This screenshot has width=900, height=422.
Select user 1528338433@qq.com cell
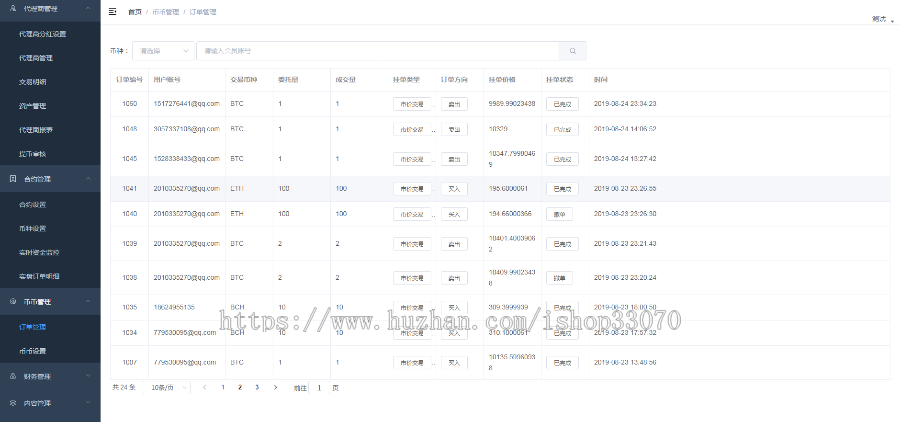click(x=187, y=159)
